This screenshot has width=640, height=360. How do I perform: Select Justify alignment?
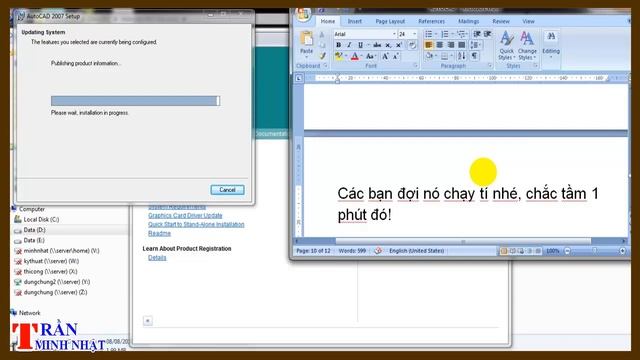coord(462,45)
